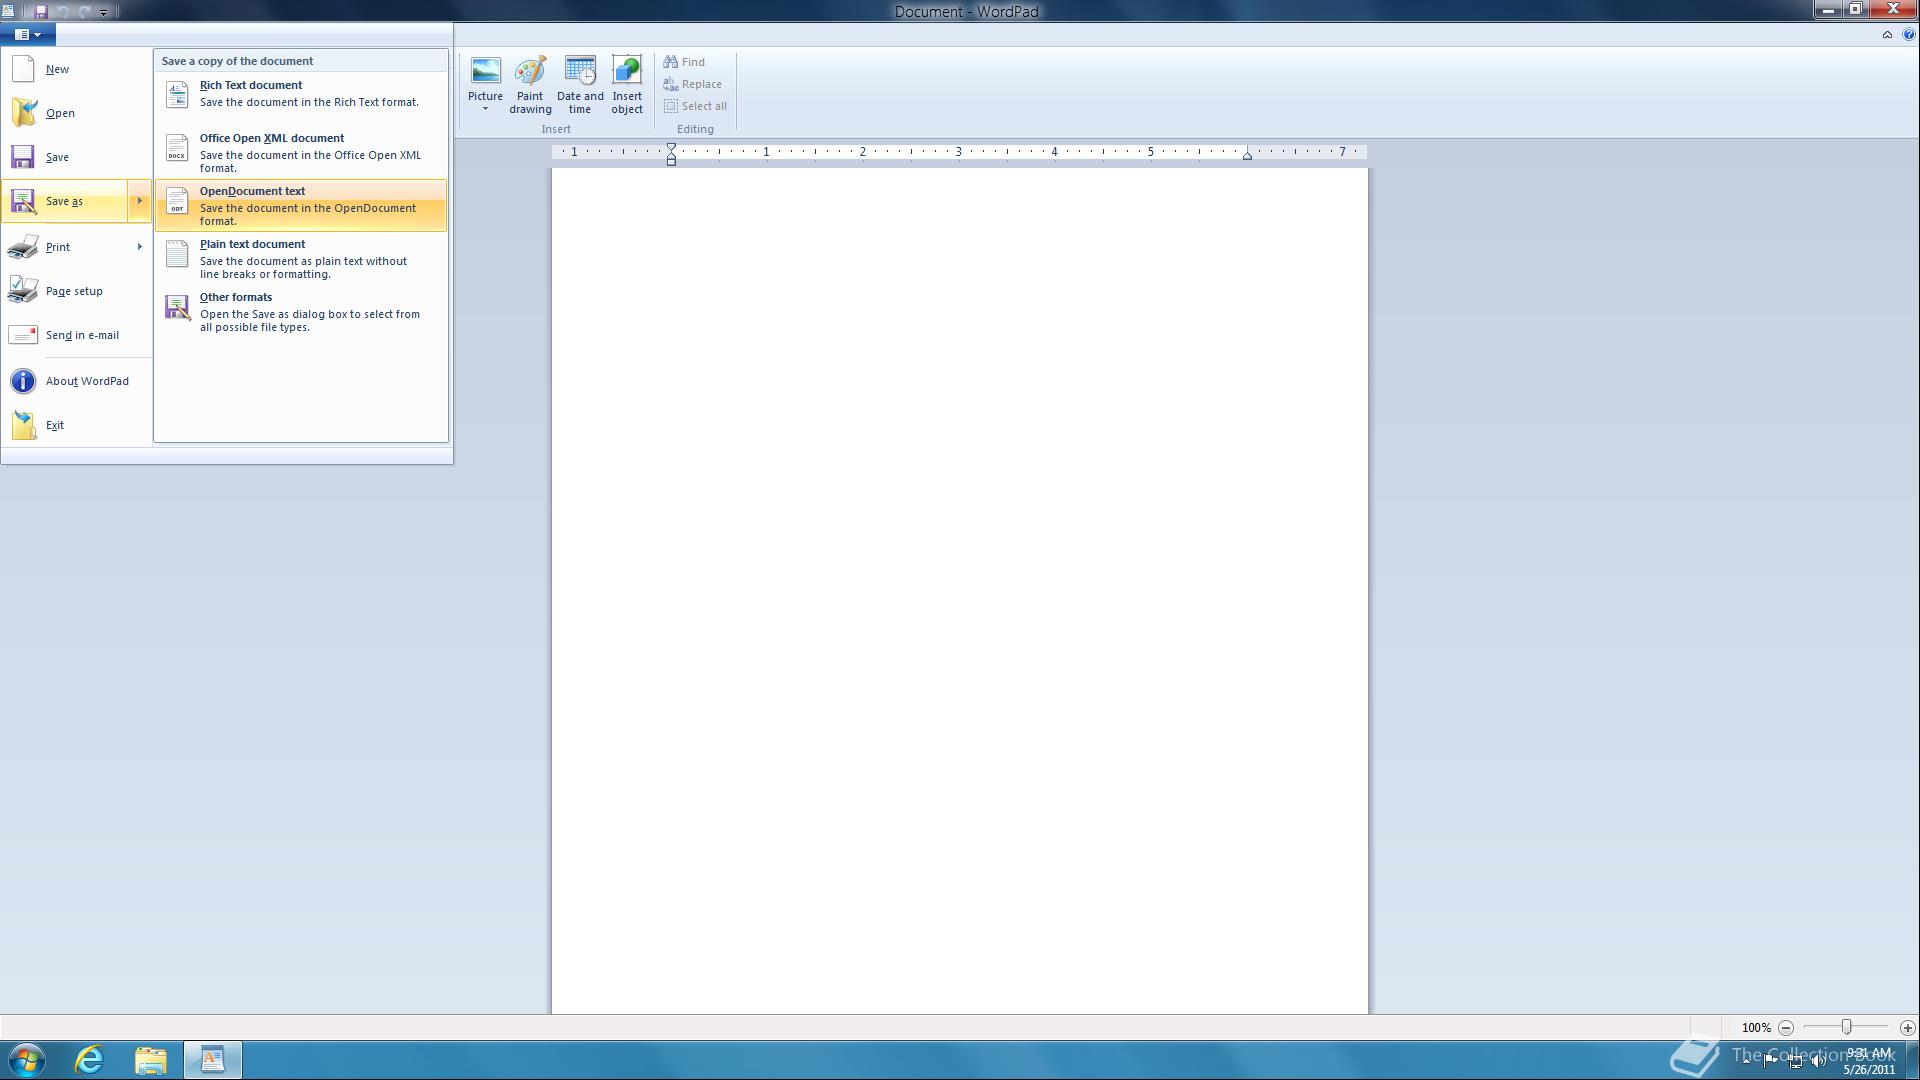Click the Insert object icon
This screenshot has height=1080, width=1920.
click(x=627, y=70)
